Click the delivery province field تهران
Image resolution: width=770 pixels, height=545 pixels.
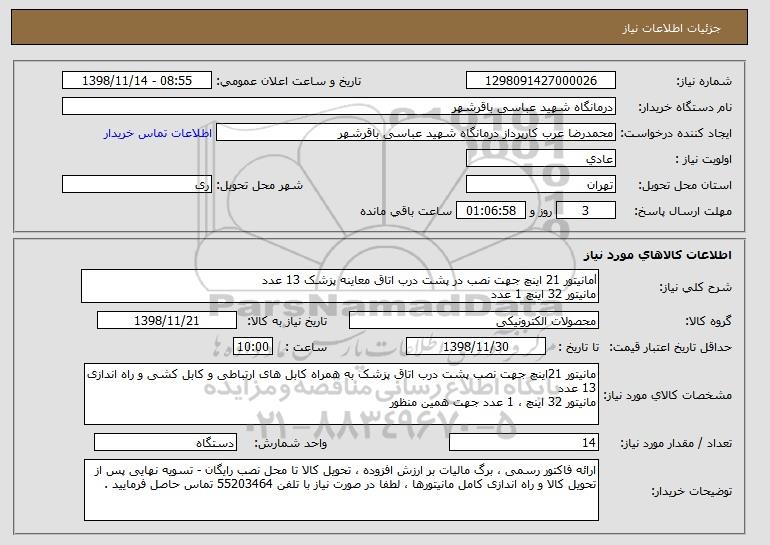pos(541,185)
